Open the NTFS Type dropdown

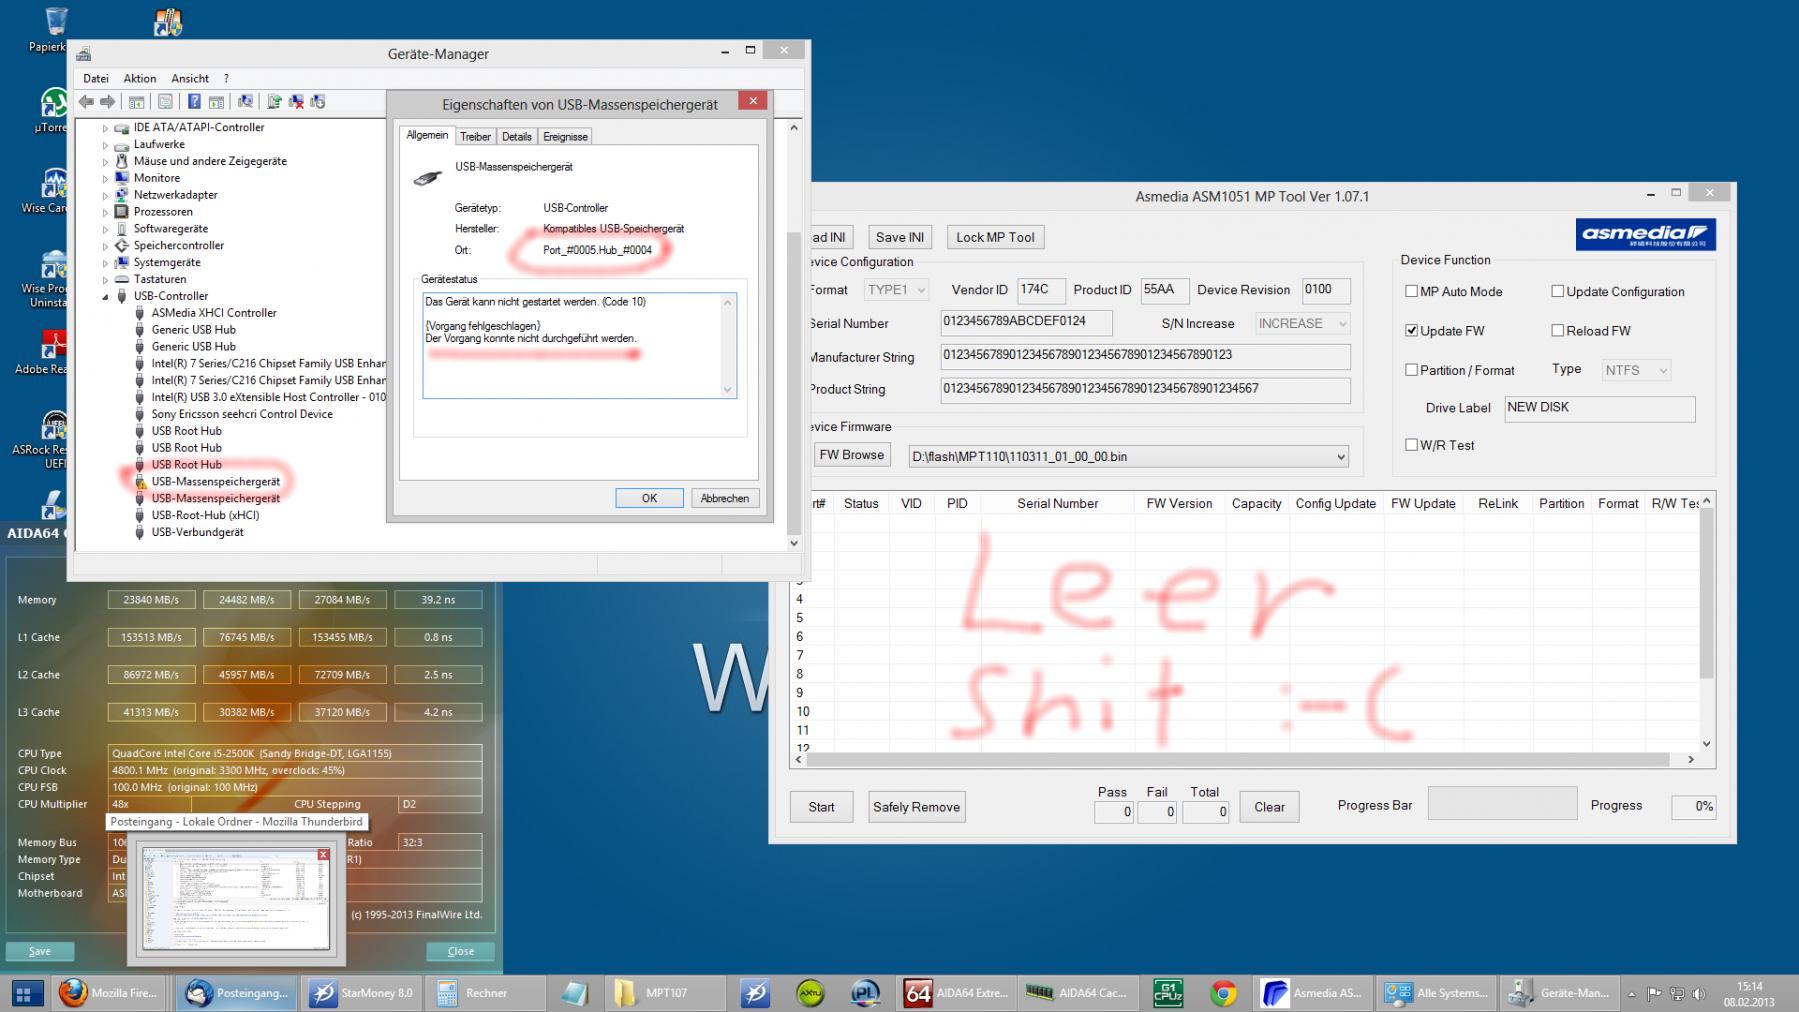point(1636,370)
